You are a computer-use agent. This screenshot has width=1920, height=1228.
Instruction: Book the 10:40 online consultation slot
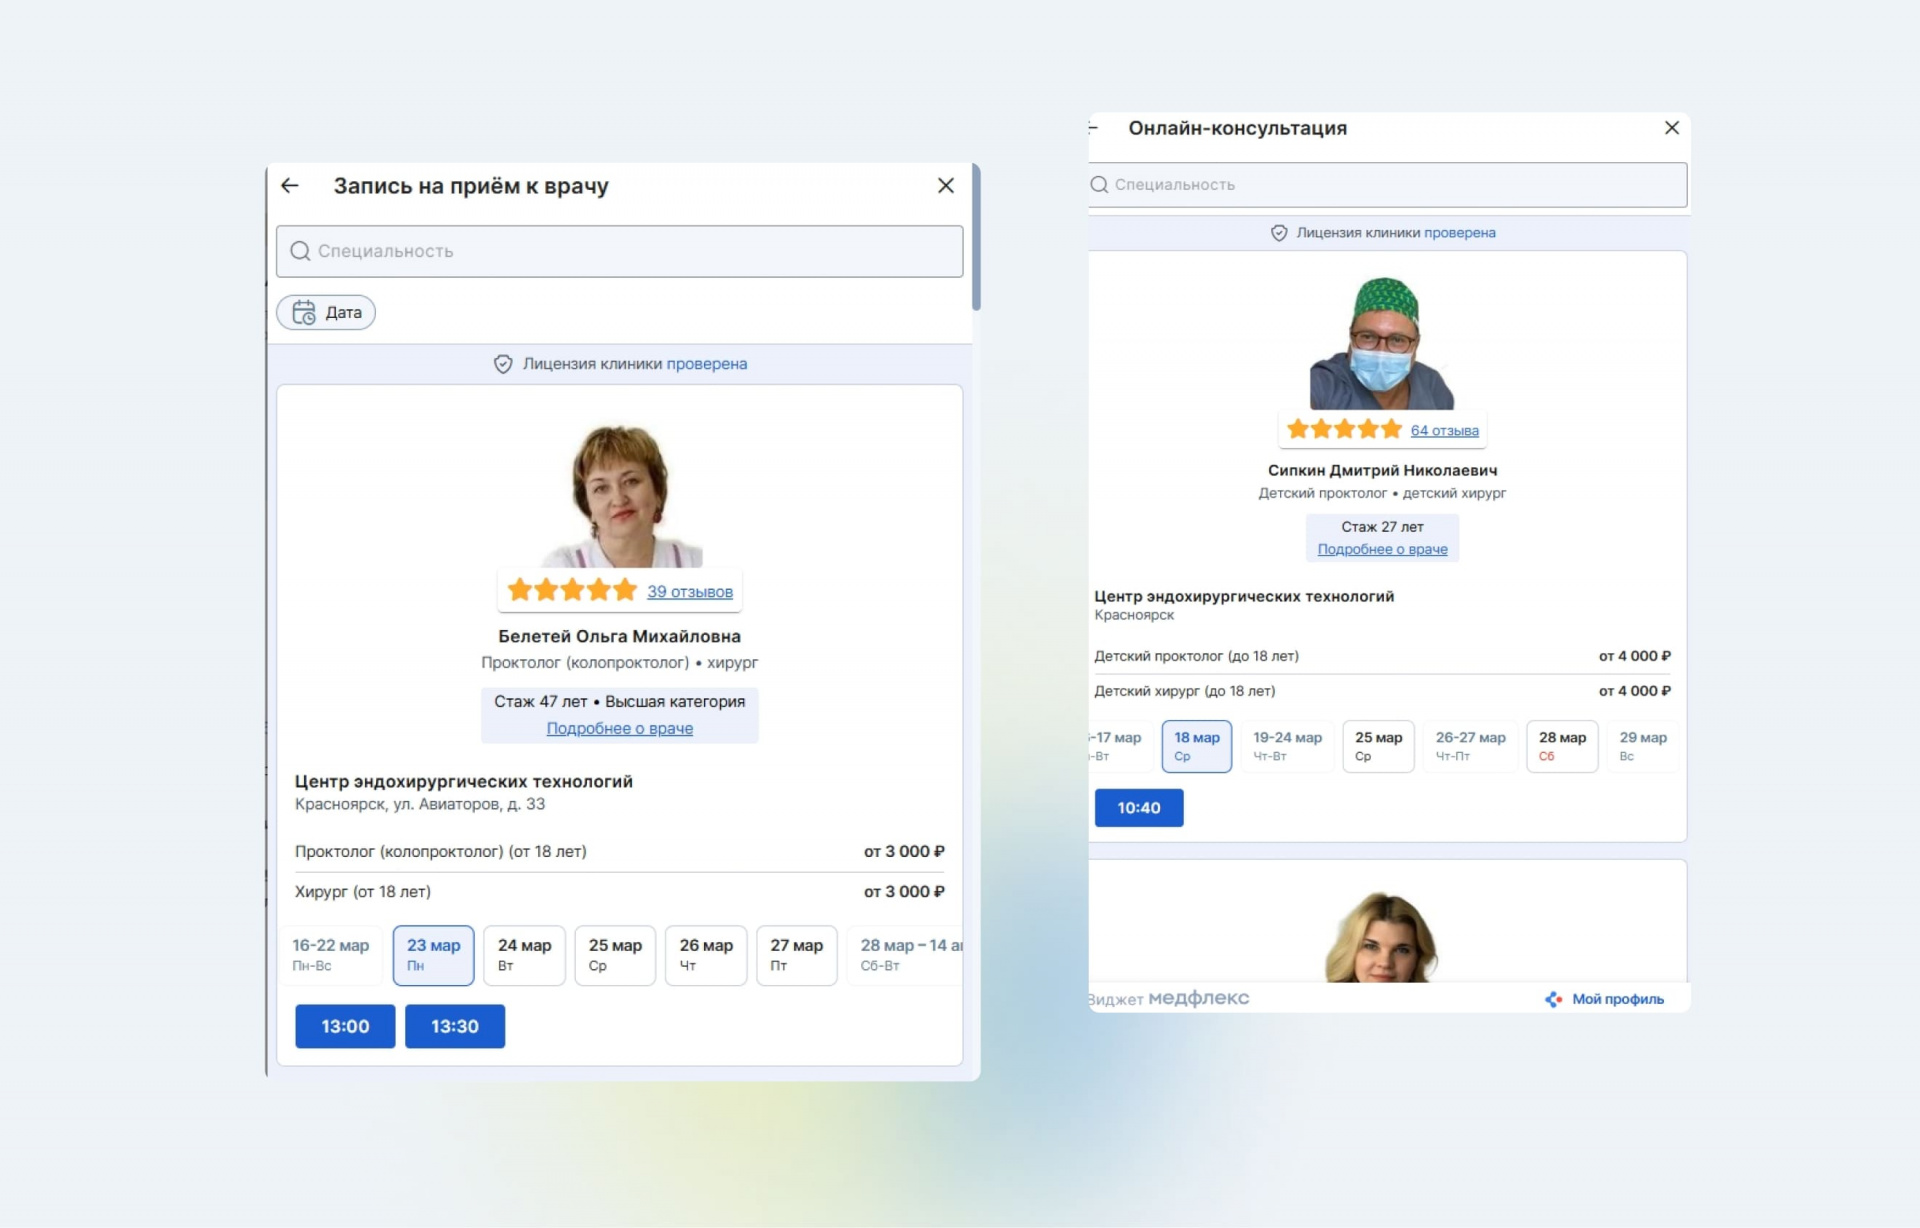(1139, 808)
